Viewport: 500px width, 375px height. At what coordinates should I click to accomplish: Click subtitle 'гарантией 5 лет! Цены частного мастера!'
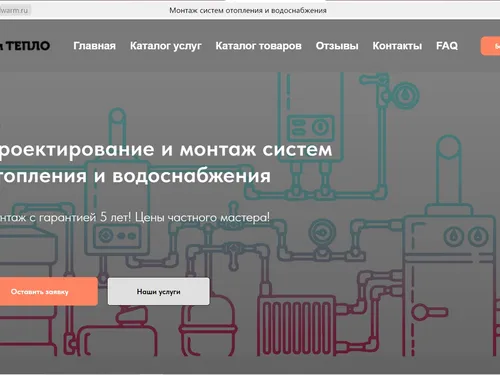154,218
